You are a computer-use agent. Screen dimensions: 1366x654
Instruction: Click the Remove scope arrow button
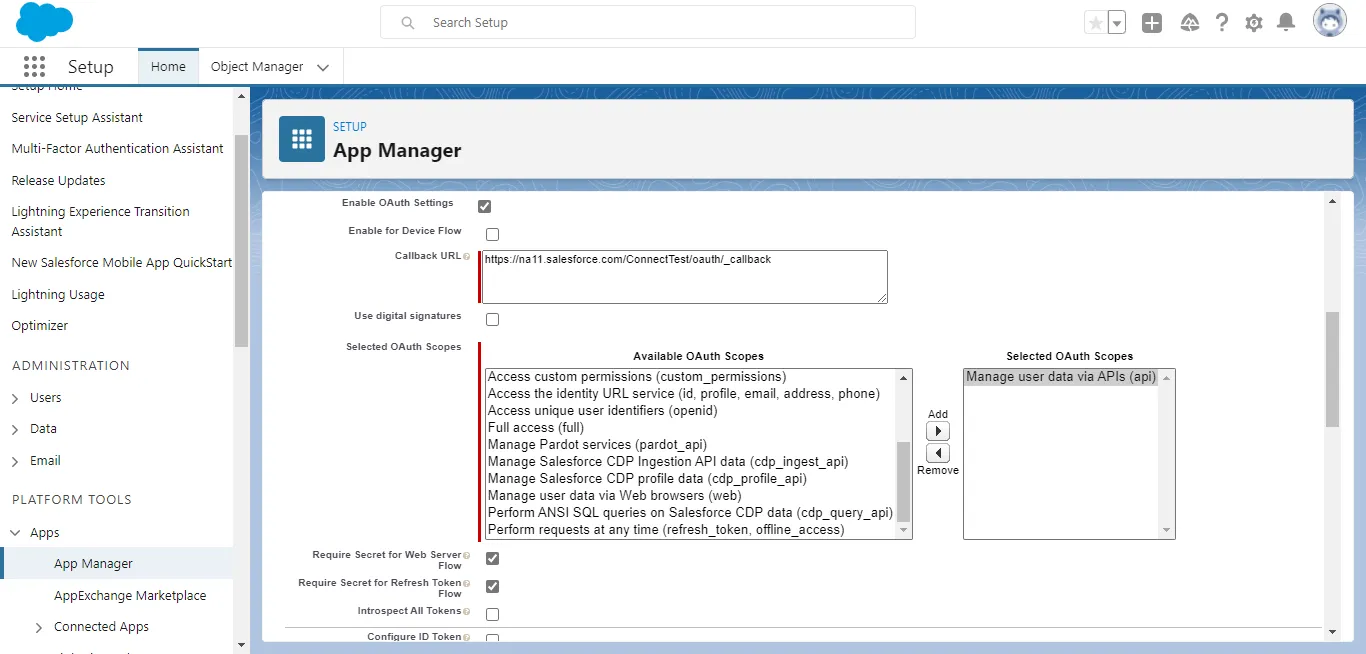(938, 453)
